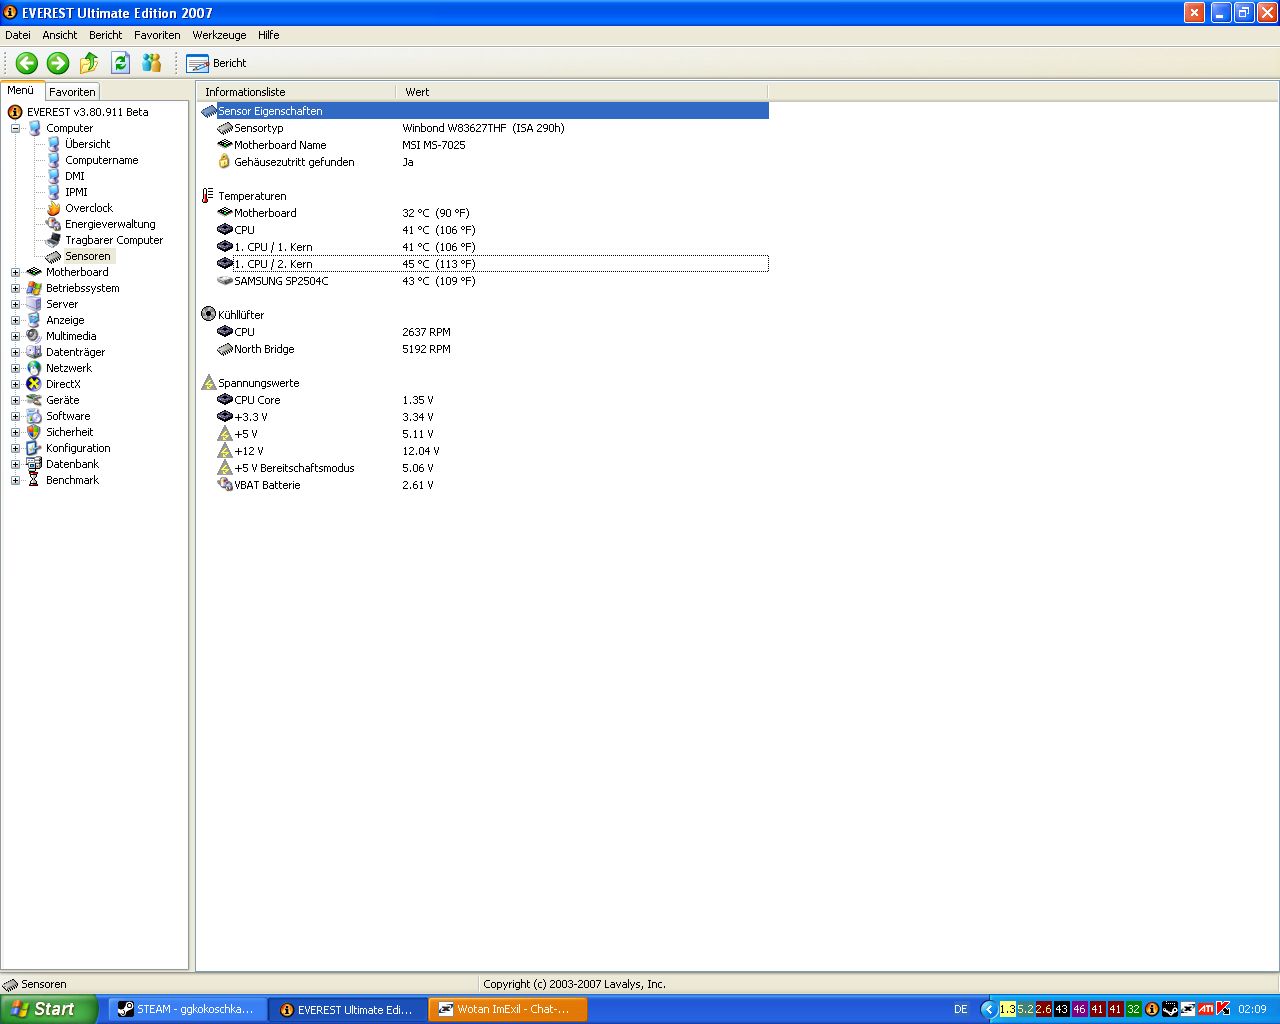The image size is (1280, 1024).
Task: Select the North Bridge fan row
Action: click(x=484, y=349)
